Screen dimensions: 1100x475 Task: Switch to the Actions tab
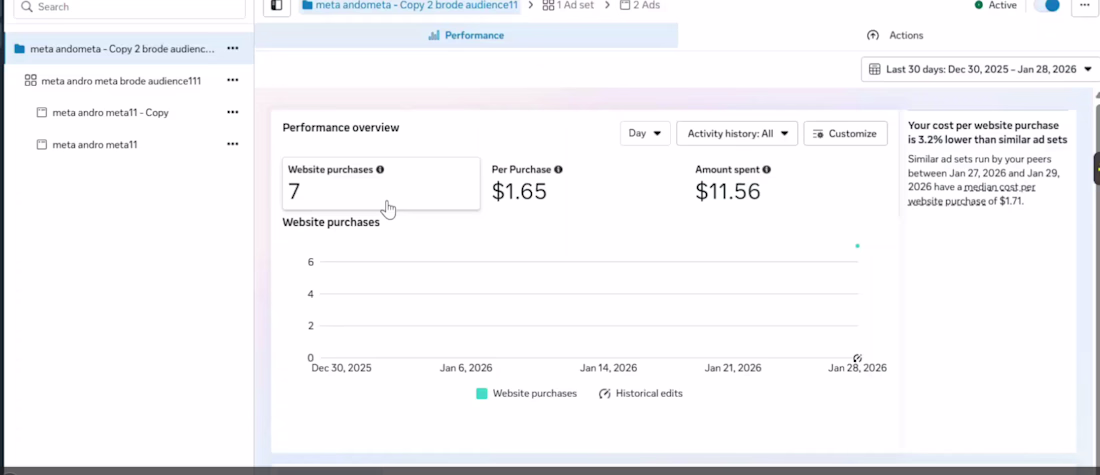[x=895, y=35]
